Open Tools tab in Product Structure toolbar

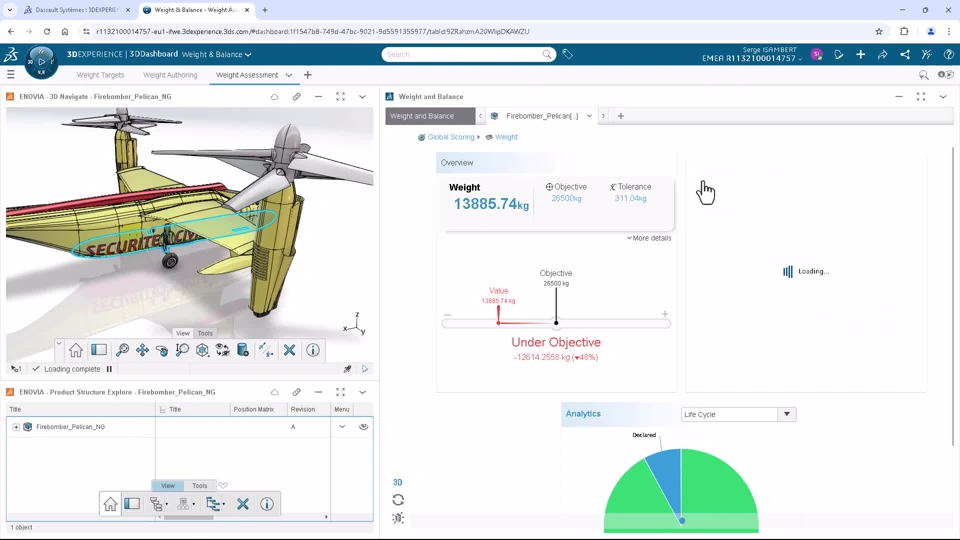point(200,486)
